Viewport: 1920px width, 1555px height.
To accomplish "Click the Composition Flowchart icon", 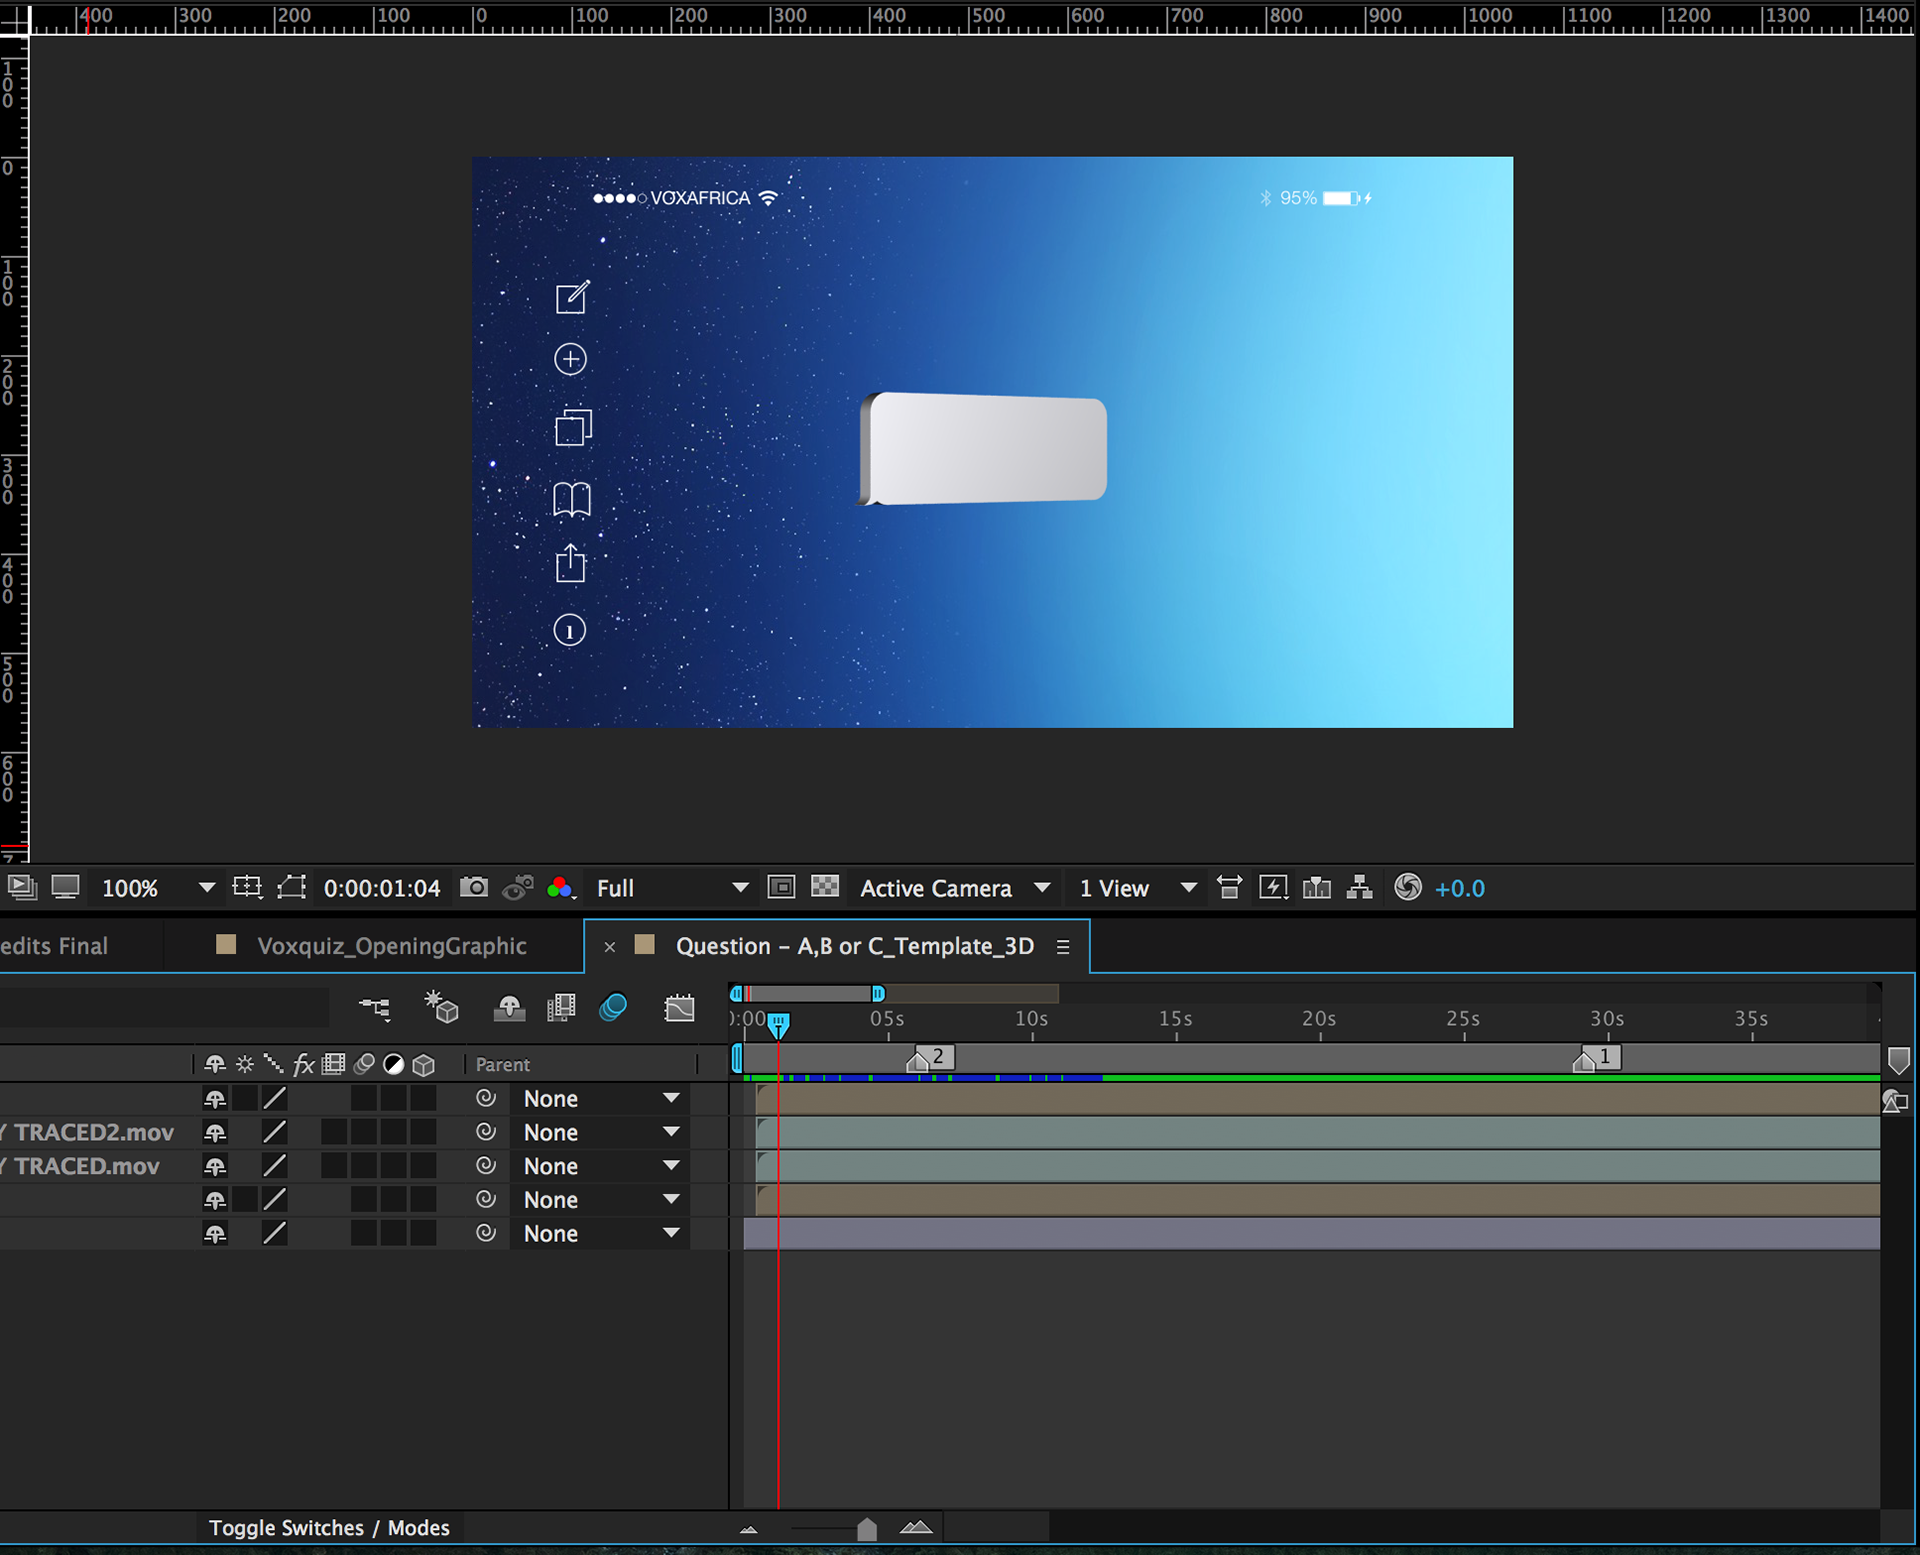I will point(1359,888).
